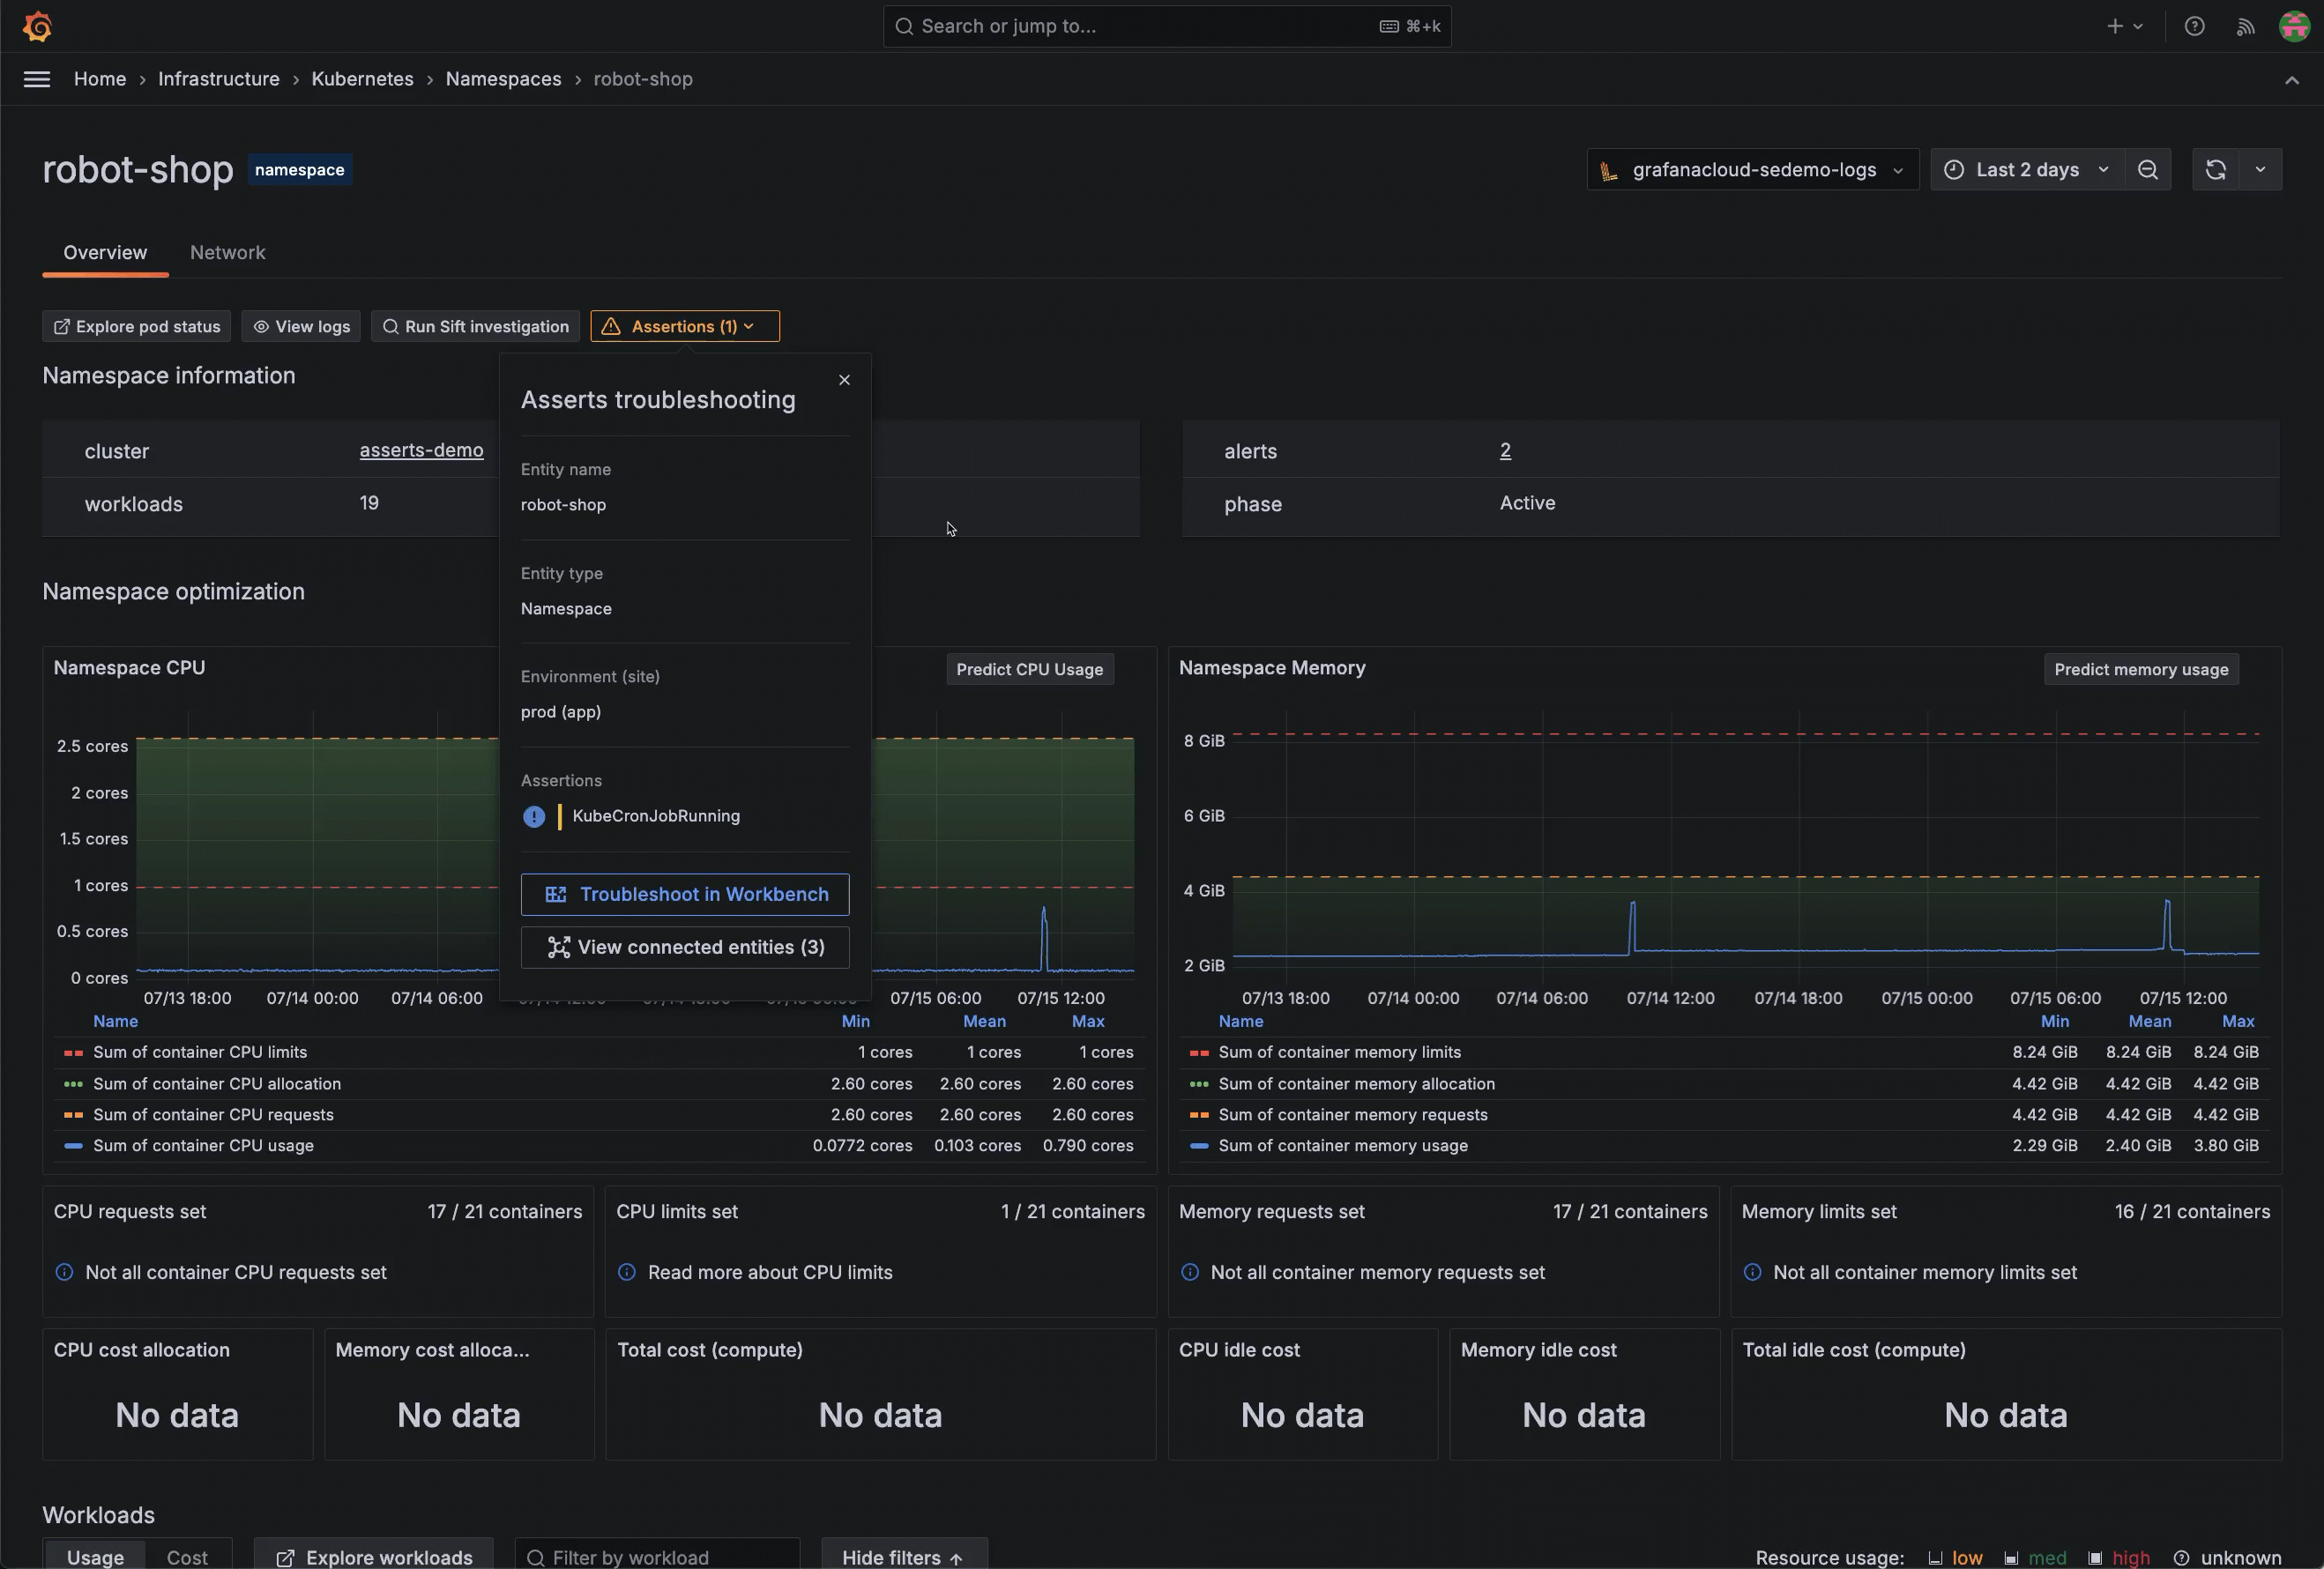Expand the refresh interval dropdown arrow
2324x1569 pixels.
(x=2260, y=170)
